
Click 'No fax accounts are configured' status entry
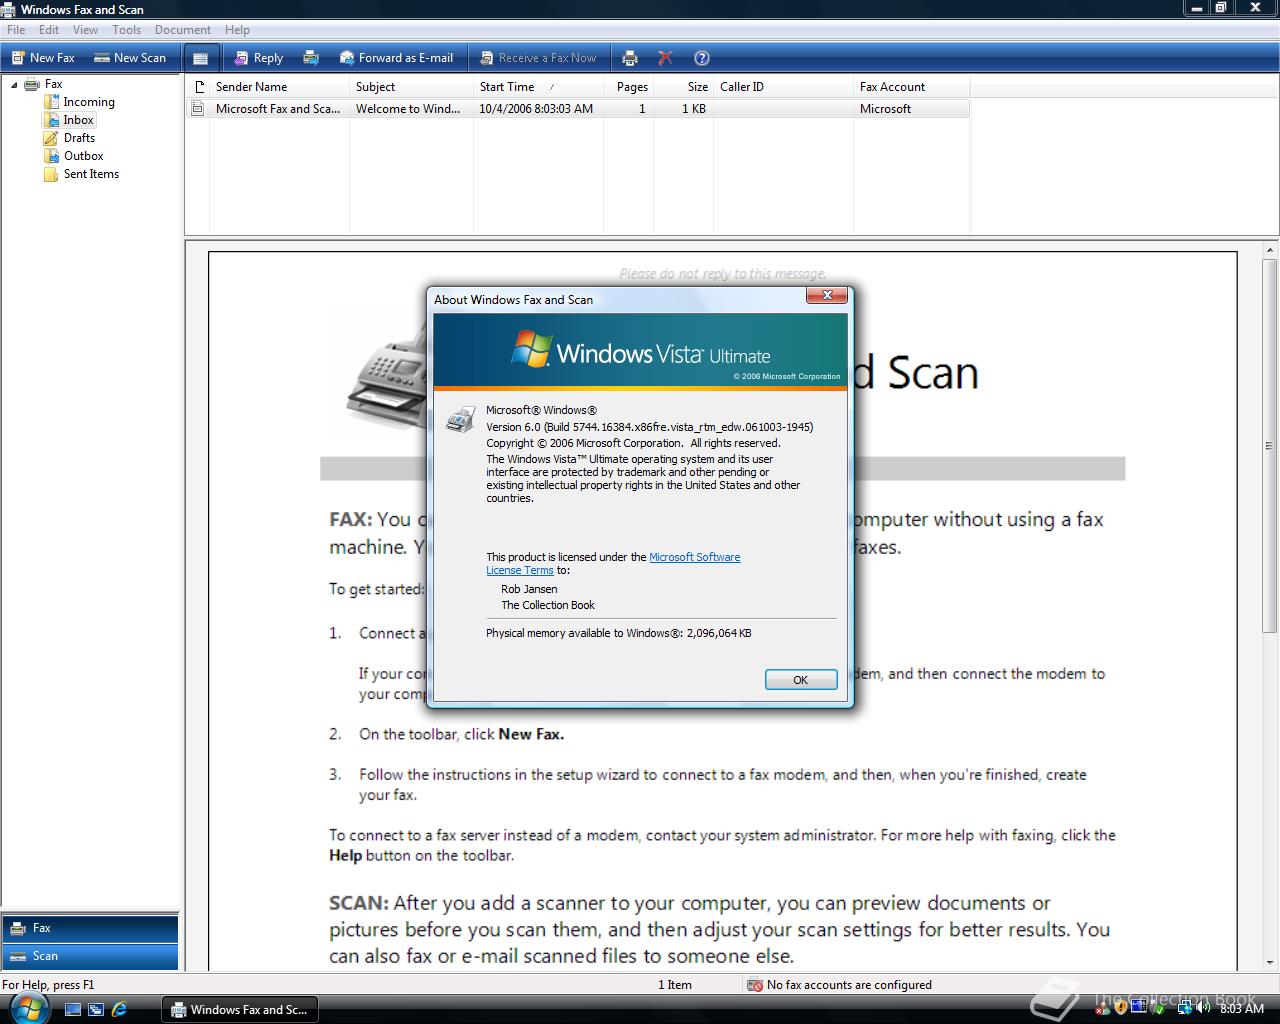(840, 985)
